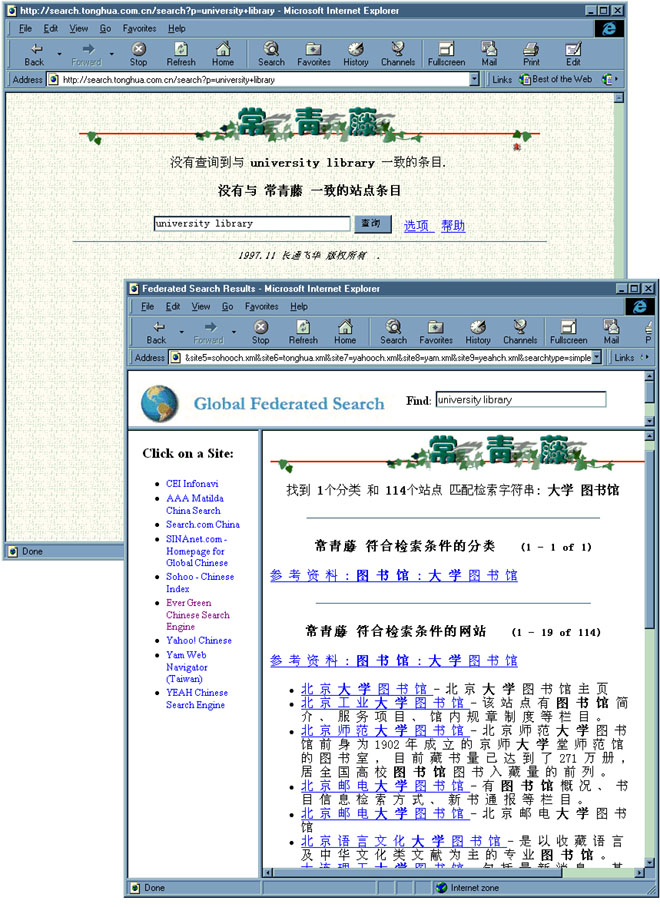Click Refresh icon in Federated Search Results window
660x907 pixels.
(x=303, y=332)
